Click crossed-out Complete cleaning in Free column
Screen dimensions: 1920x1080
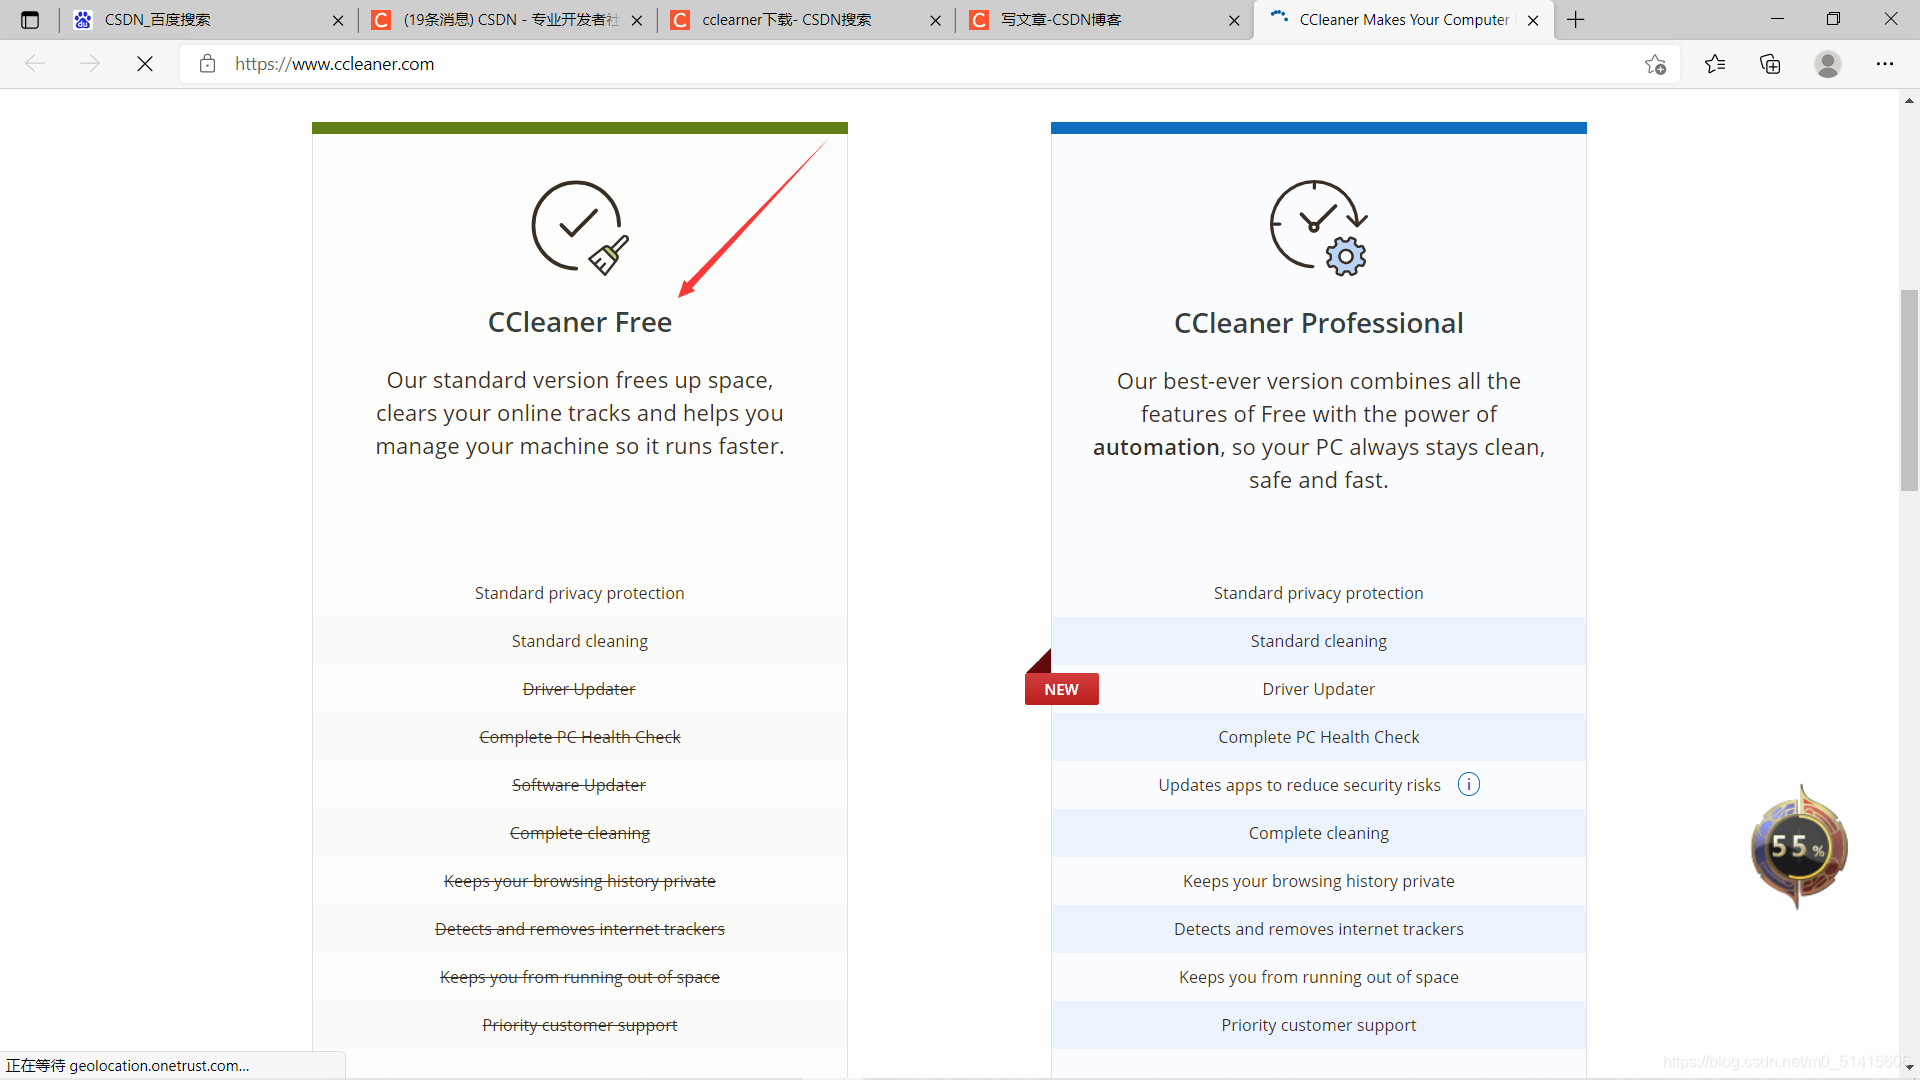click(x=580, y=833)
